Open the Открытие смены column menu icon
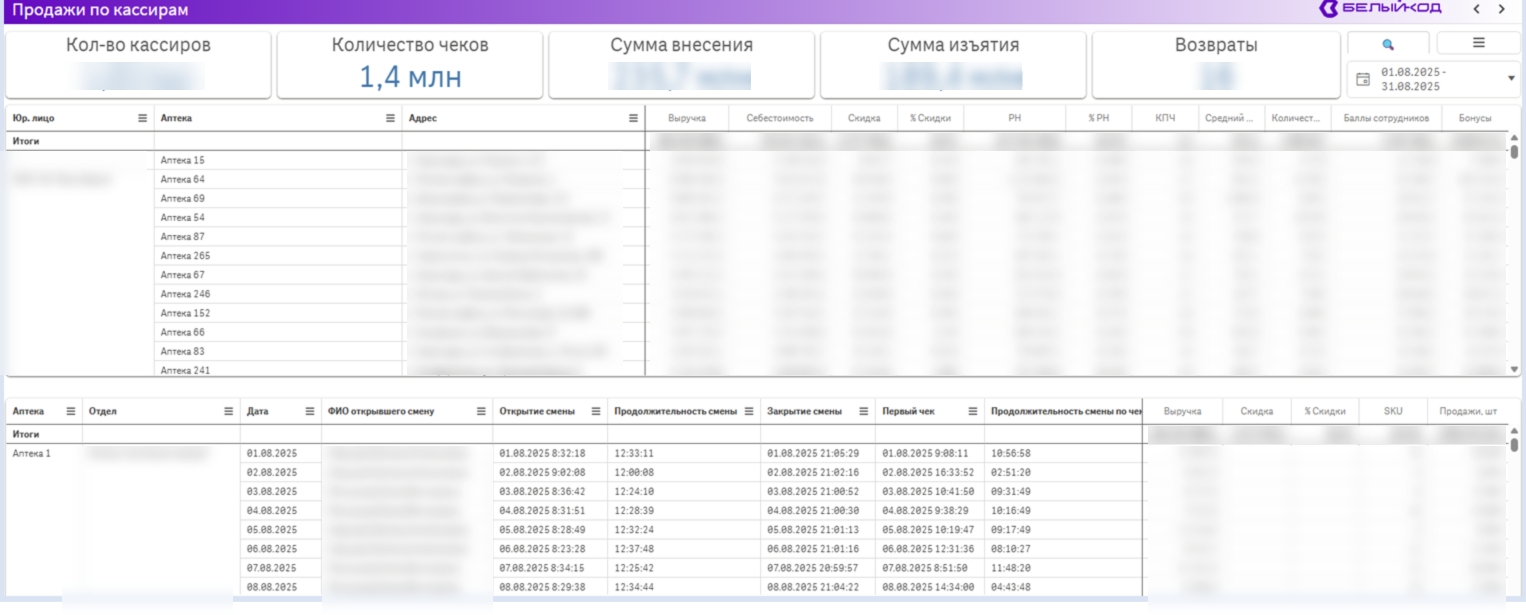The image size is (1526, 615). click(596, 411)
